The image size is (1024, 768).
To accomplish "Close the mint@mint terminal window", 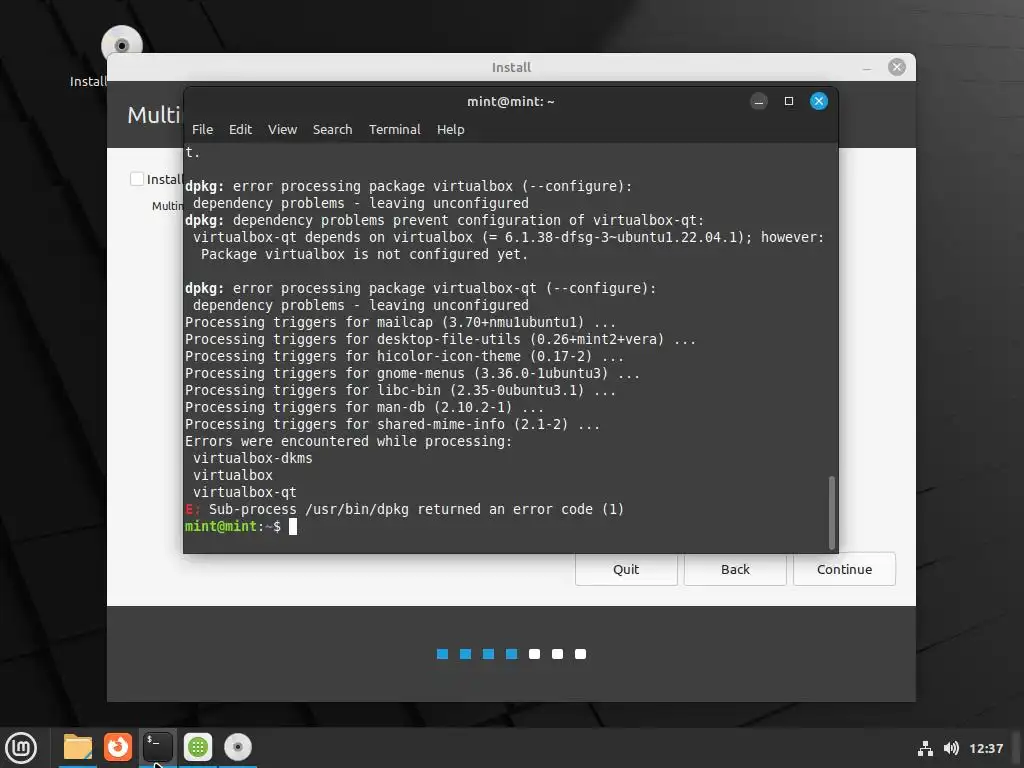I will pyautogui.click(x=819, y=101).
